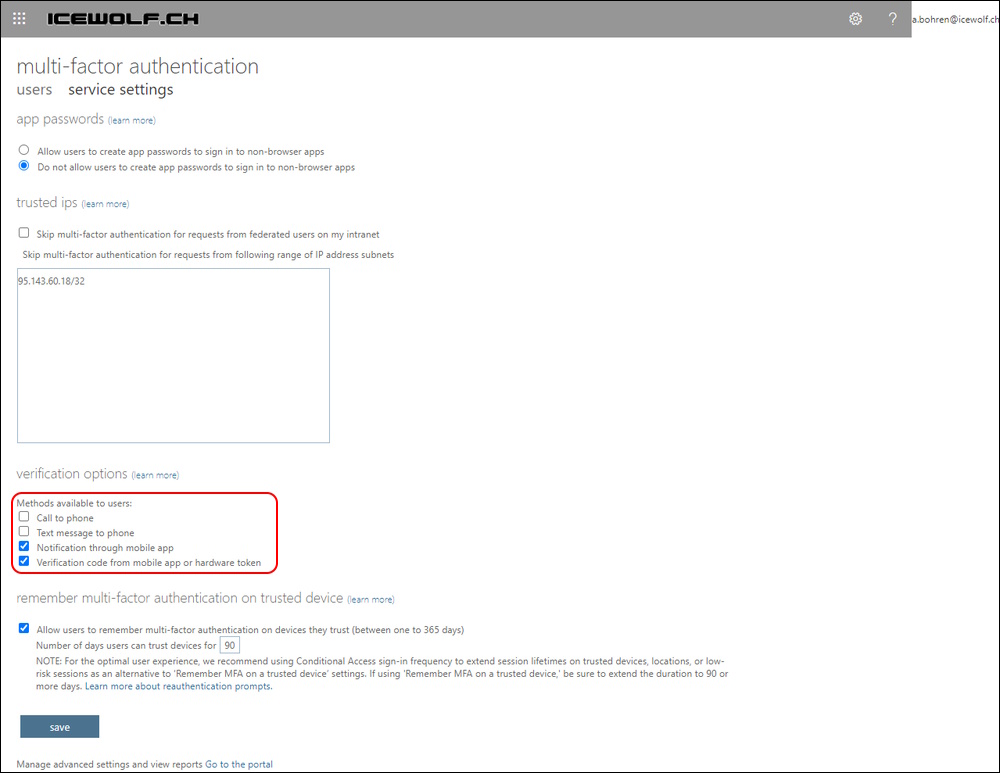Click the Skip MFA for IP address subnets label
Image resolution: width=1000 pixels, height=773 pixels.
point(208,254)
